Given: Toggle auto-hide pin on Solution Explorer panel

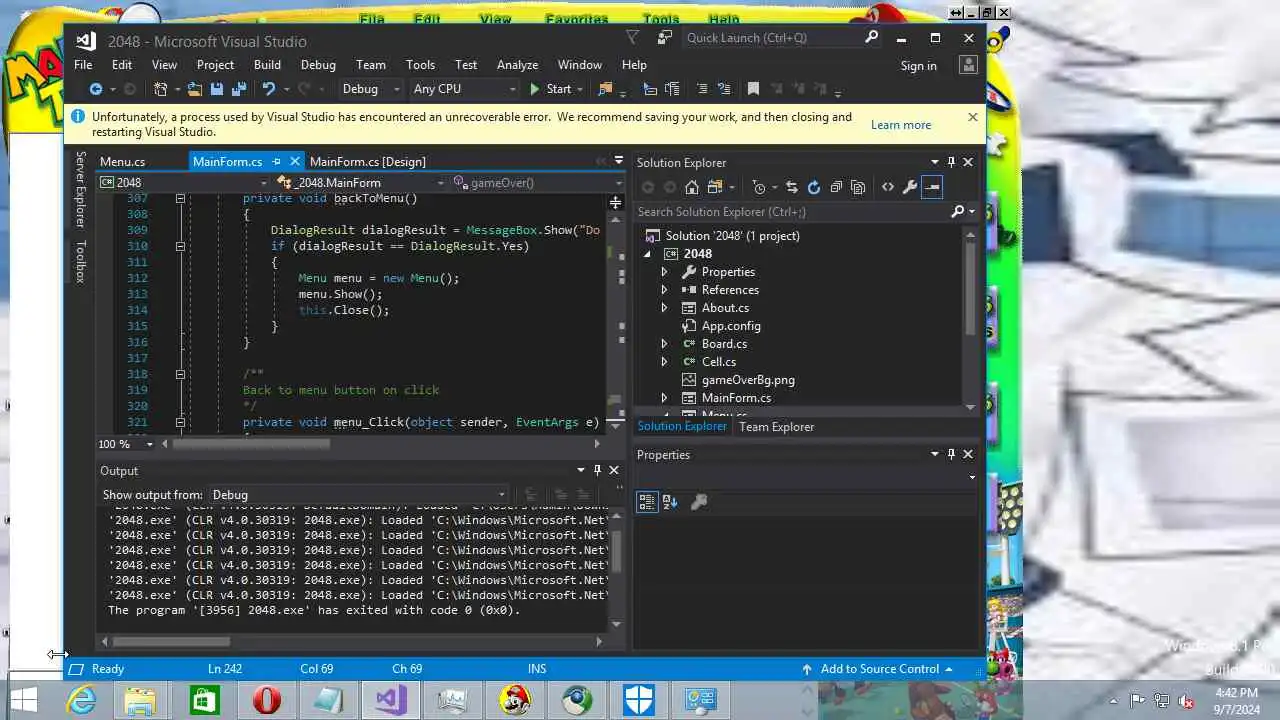Looking at the screenshot, I should tap(951, 162).
